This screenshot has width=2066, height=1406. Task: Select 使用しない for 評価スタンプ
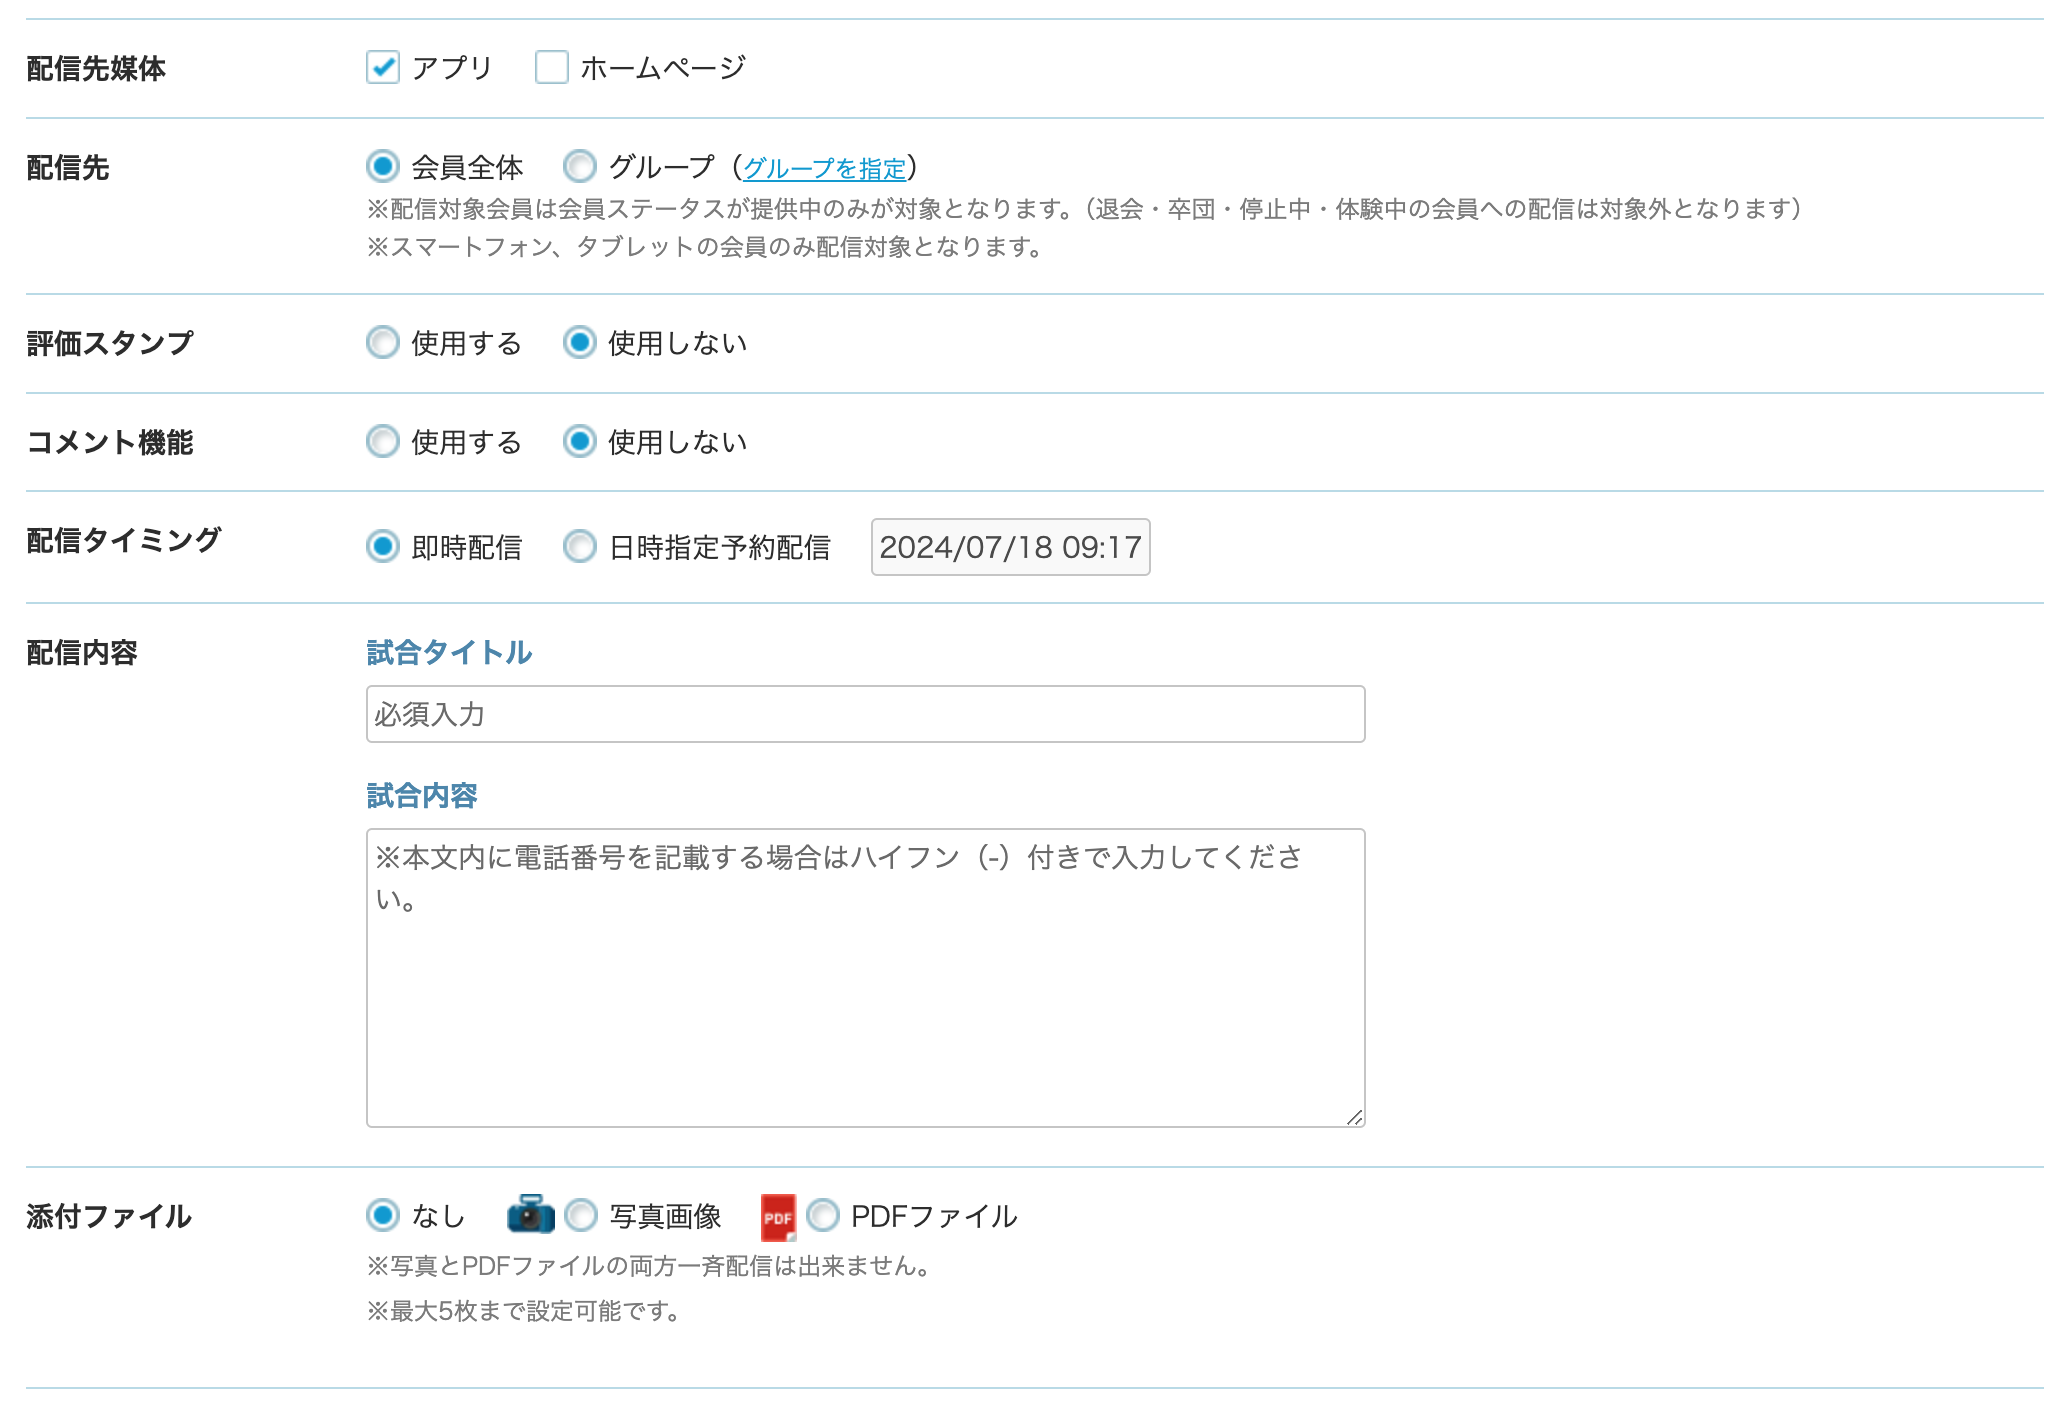point(580,343)
